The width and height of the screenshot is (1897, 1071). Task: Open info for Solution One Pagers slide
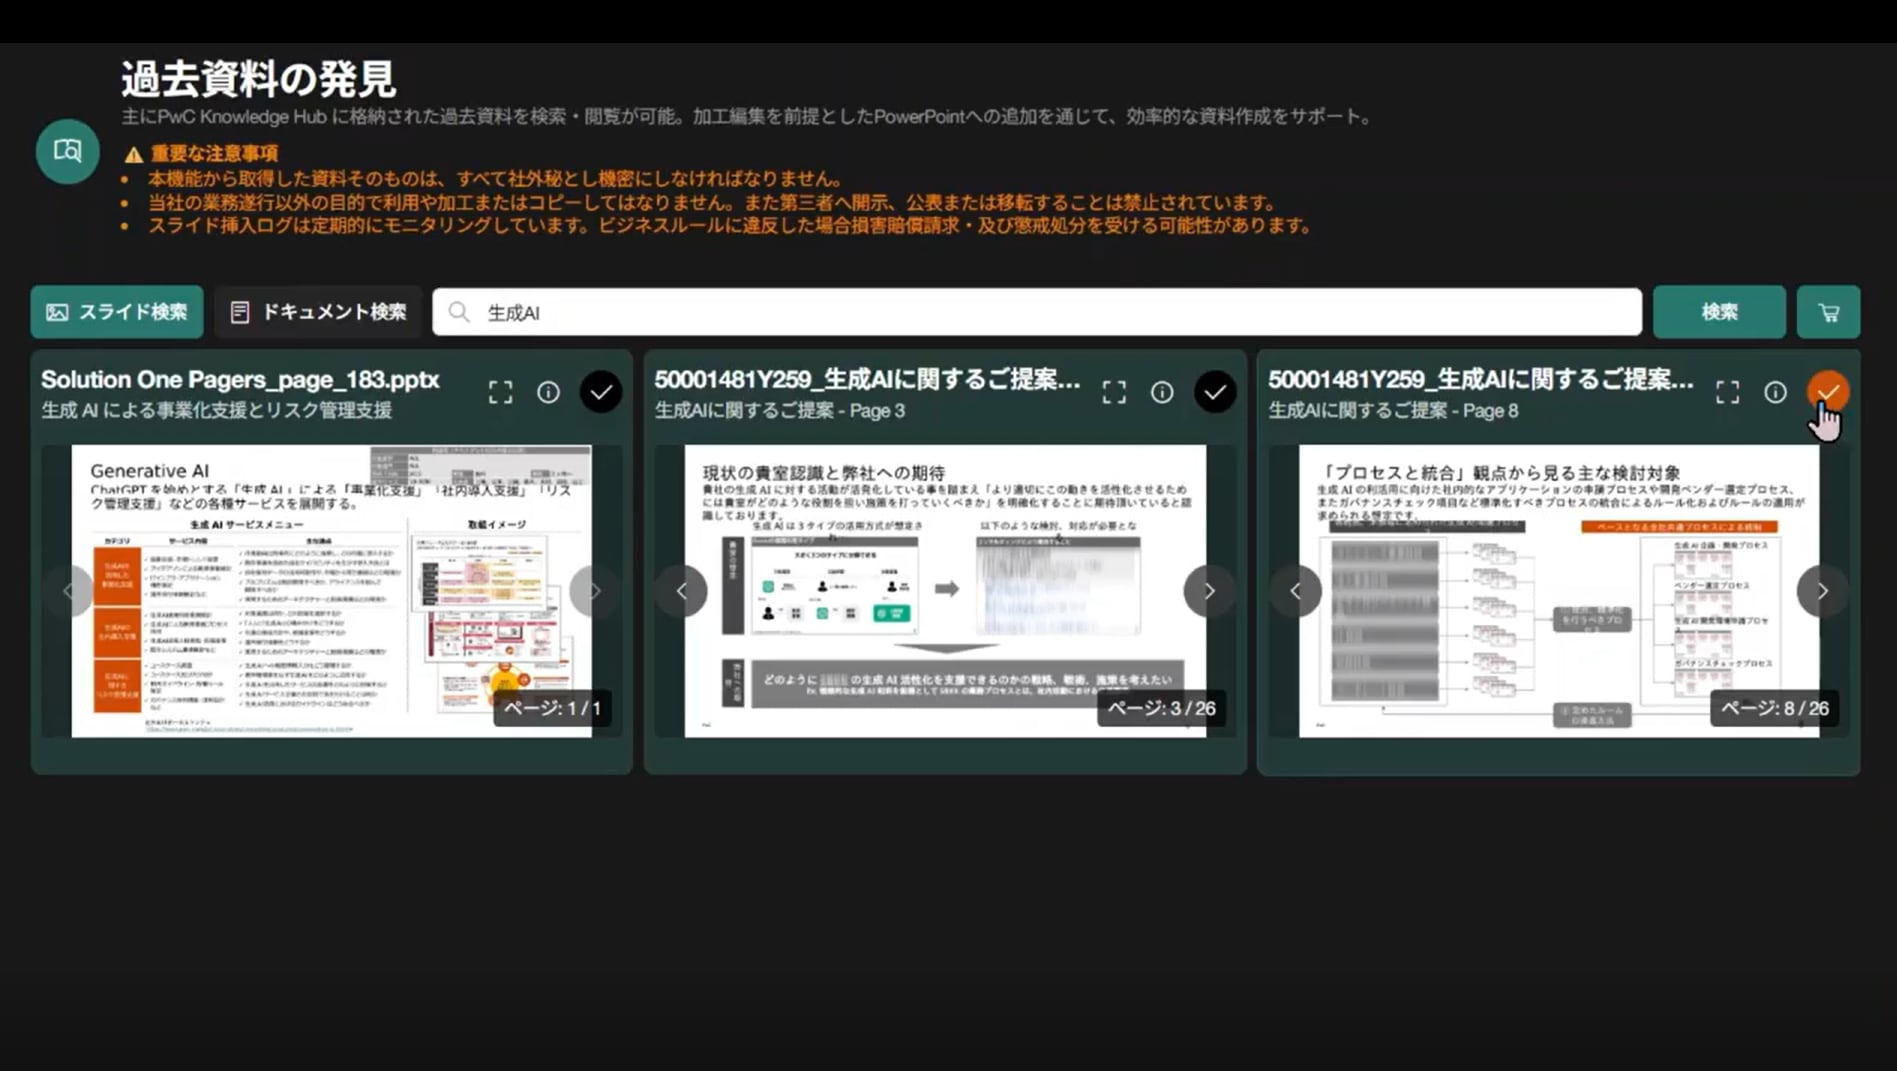548,392
